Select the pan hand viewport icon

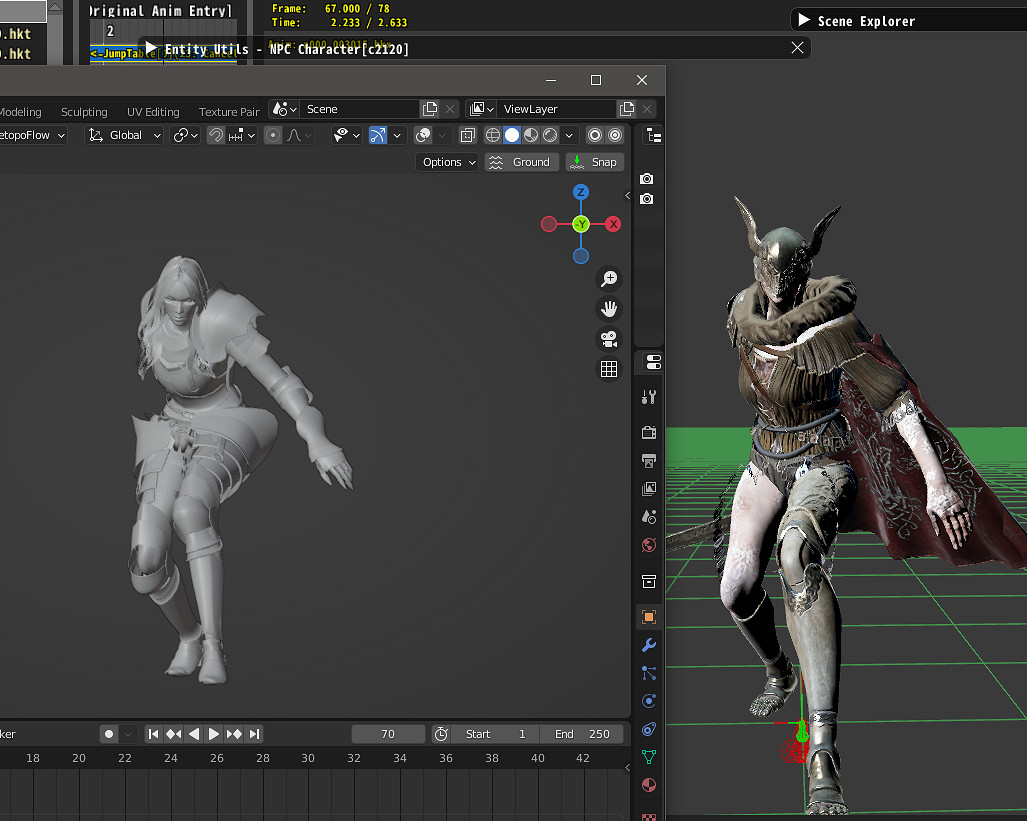click(608, 309)
